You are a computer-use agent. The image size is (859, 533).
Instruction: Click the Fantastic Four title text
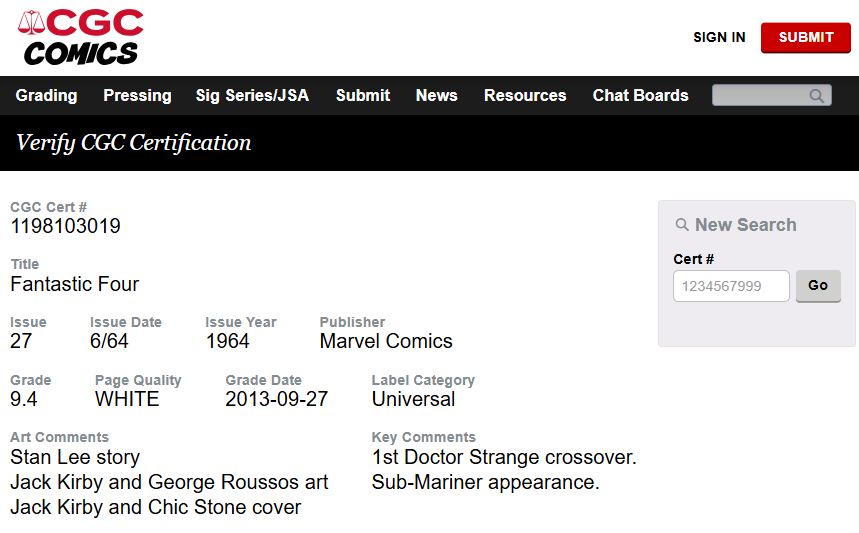75,284
